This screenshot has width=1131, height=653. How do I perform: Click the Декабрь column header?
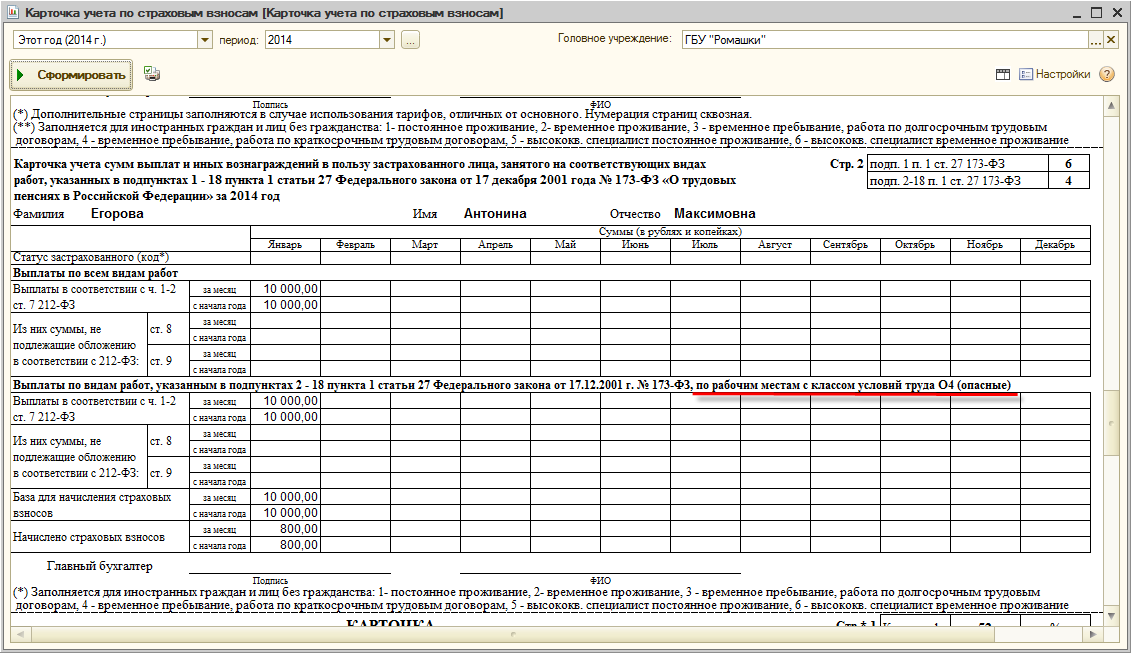[1055, 245]
